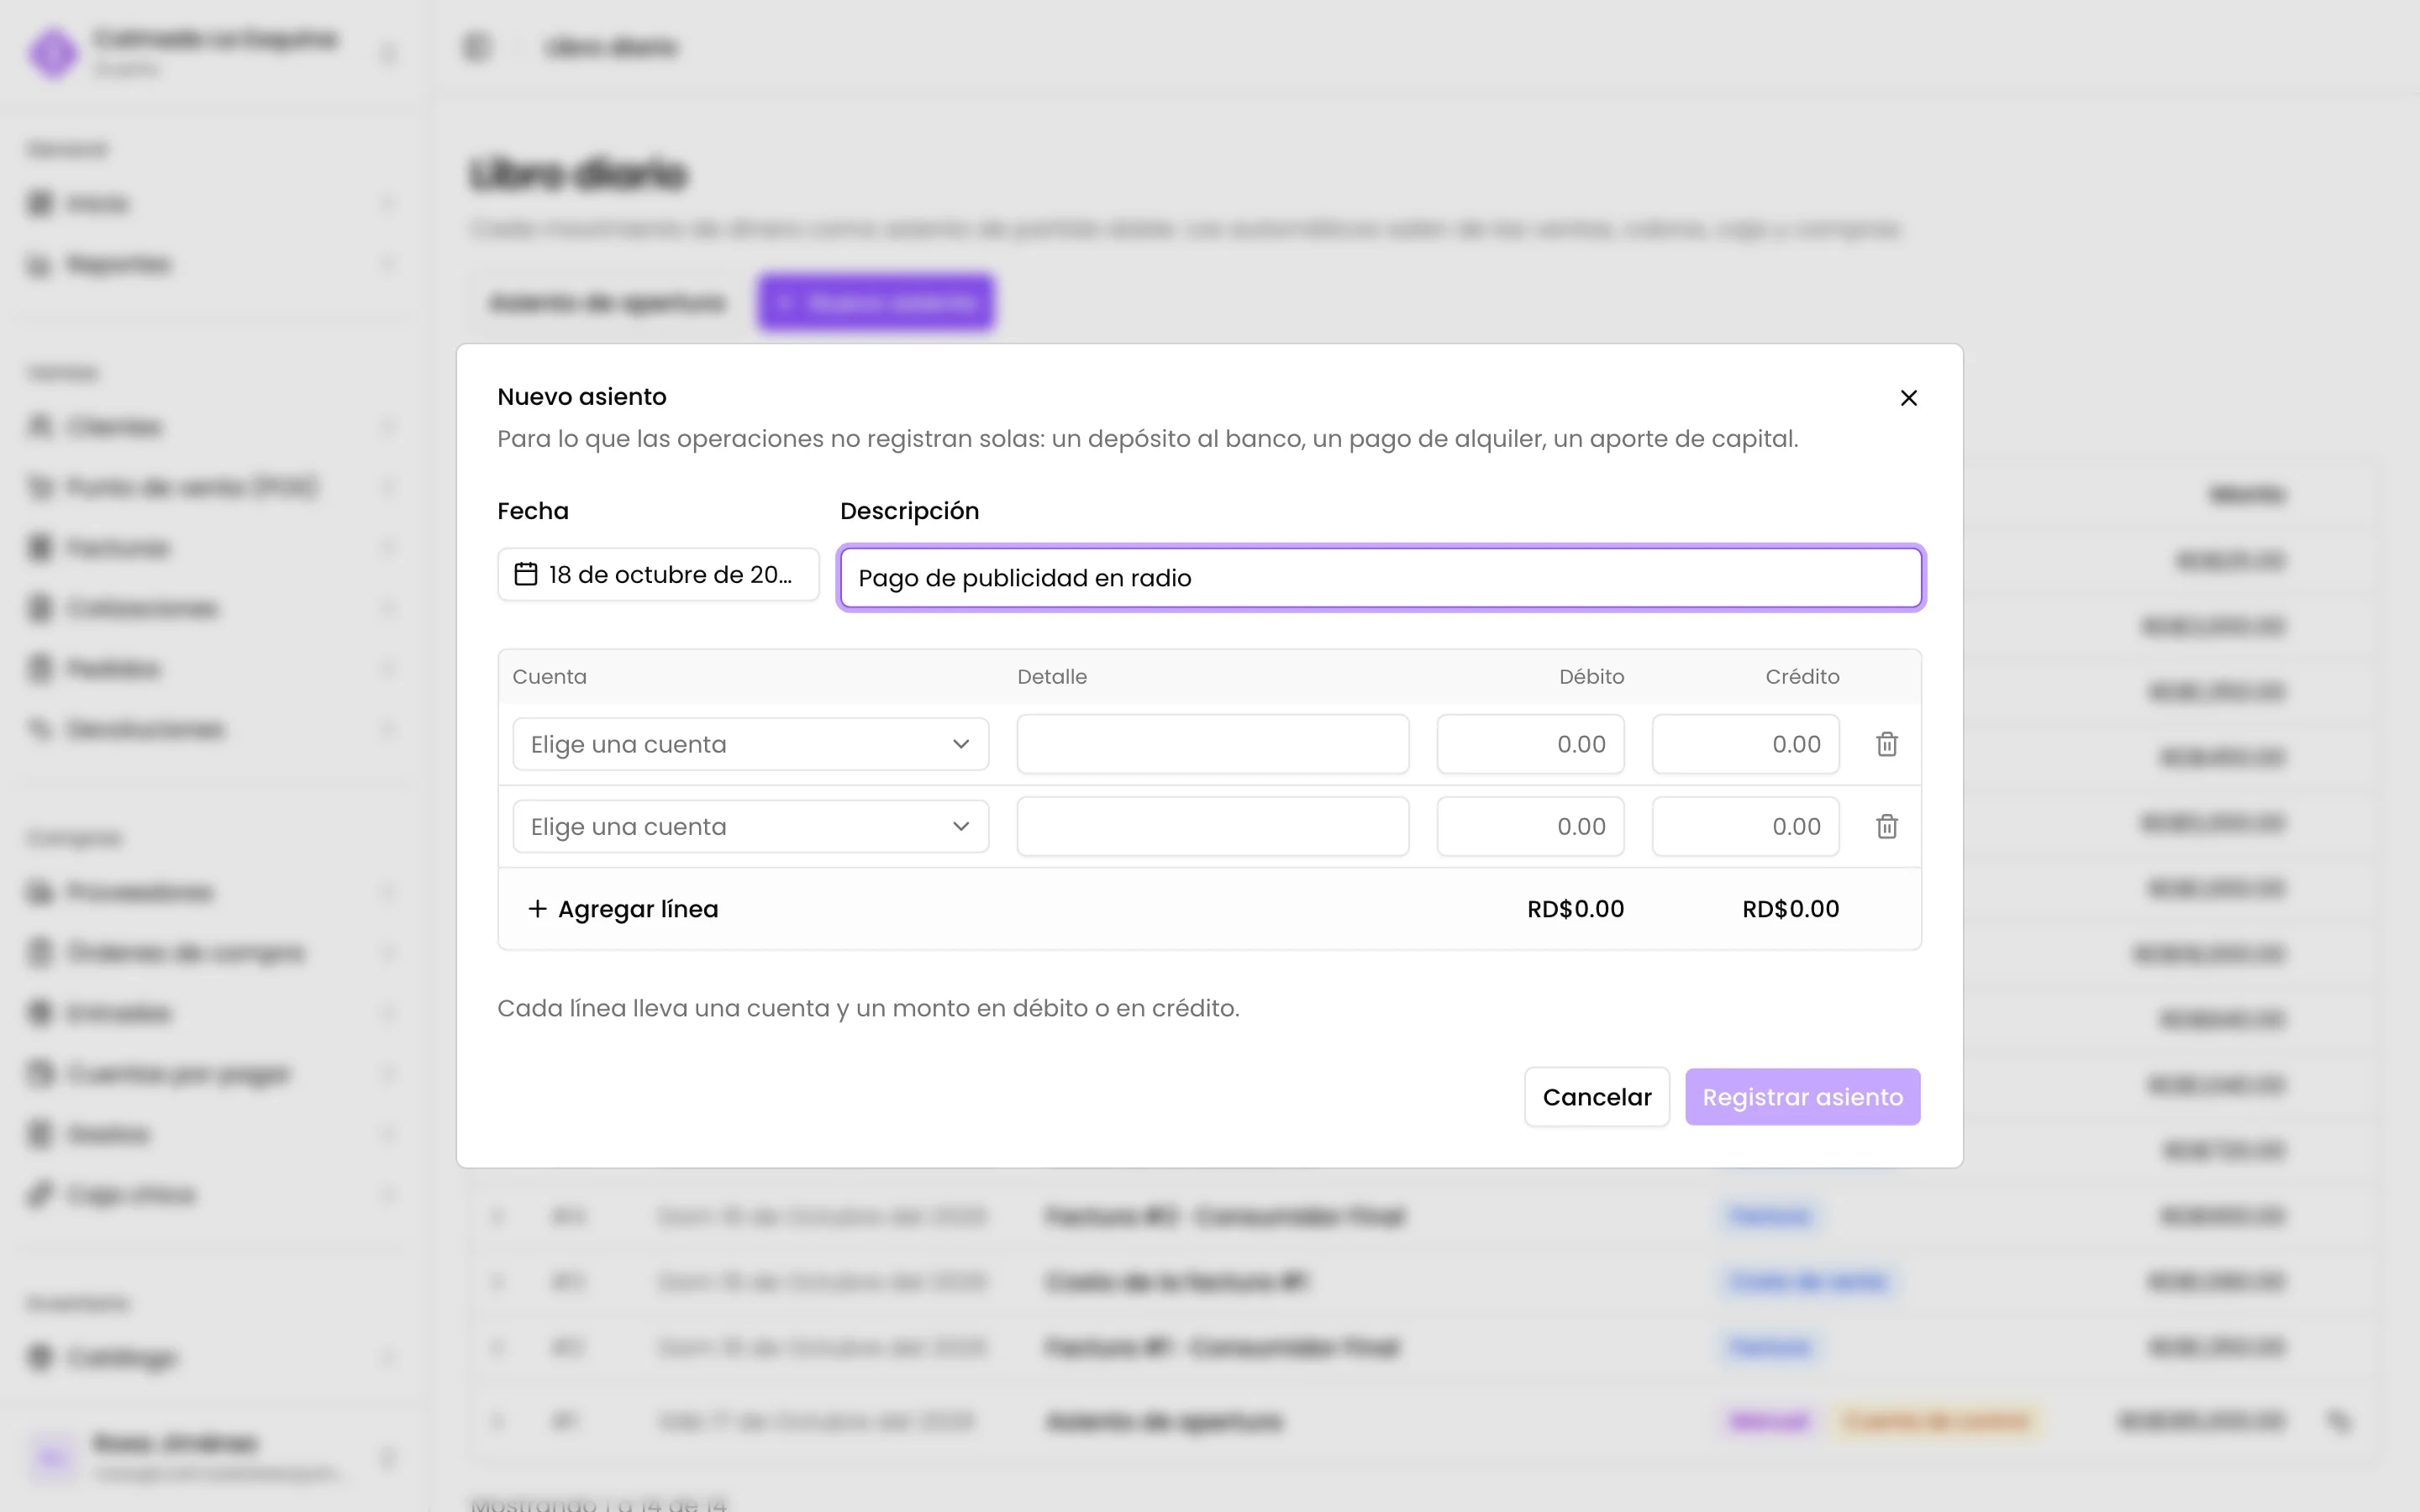Click the Descripción text field
2420x1512 pixels.
coord(1381,578)
